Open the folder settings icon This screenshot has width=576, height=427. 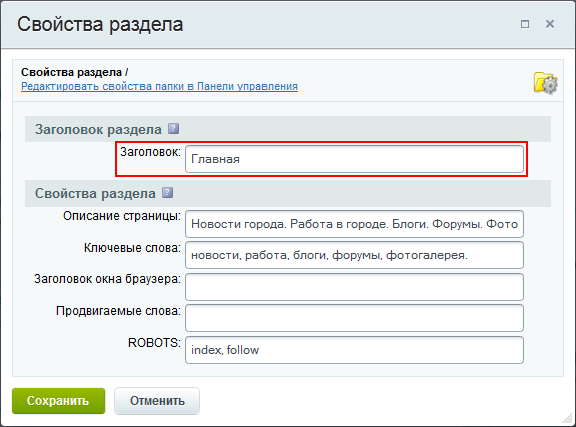tap(546, 83)
